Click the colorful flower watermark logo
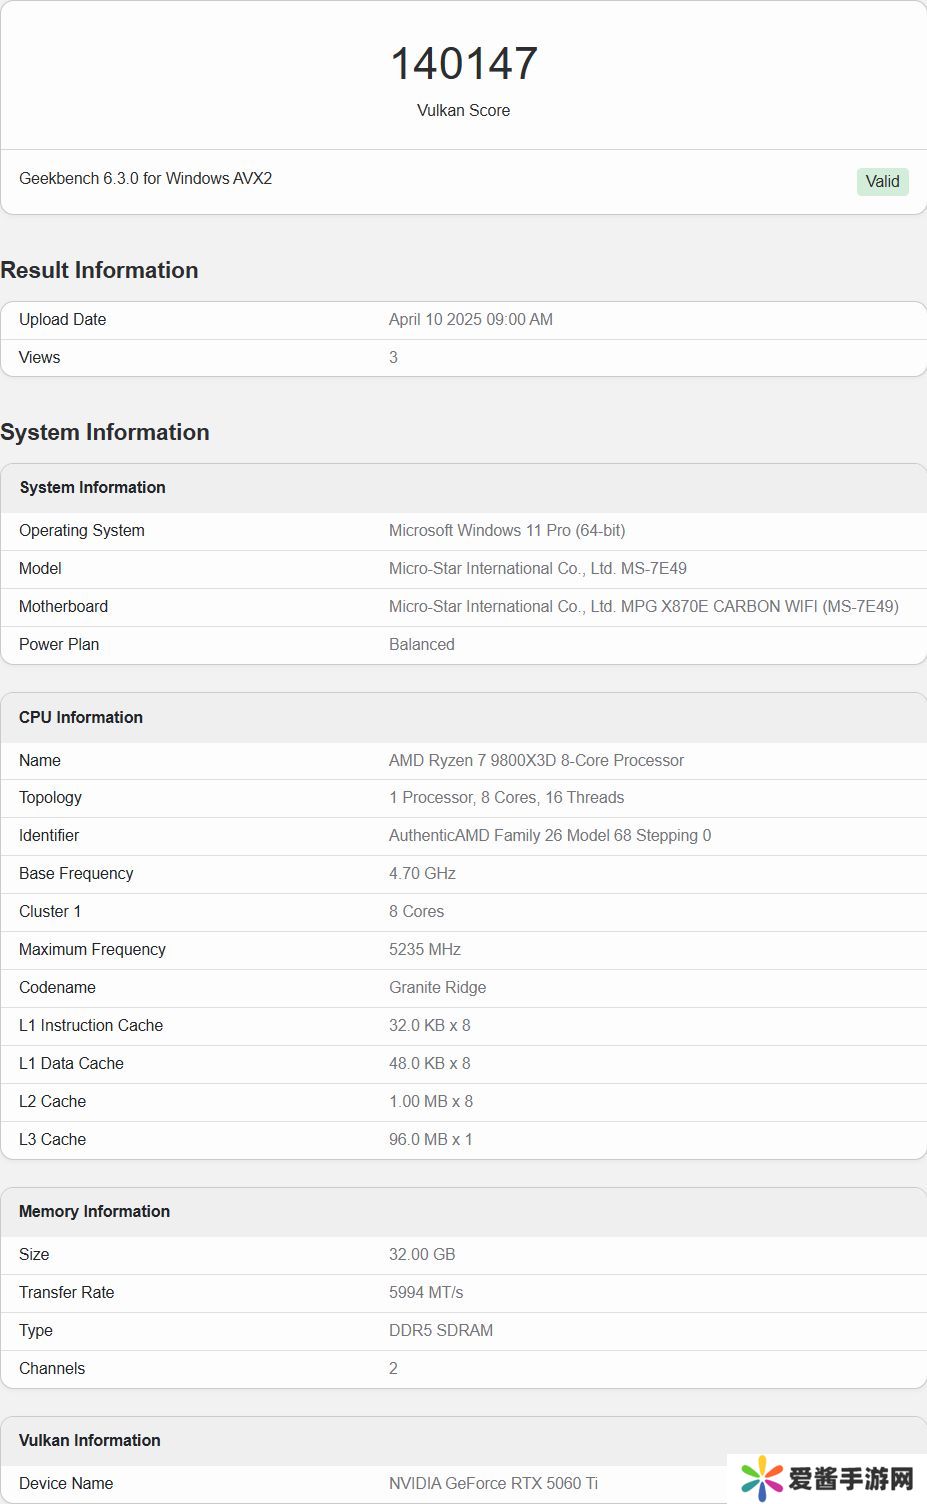Viewport: 927px width, 1504px height. (762, 1478)
